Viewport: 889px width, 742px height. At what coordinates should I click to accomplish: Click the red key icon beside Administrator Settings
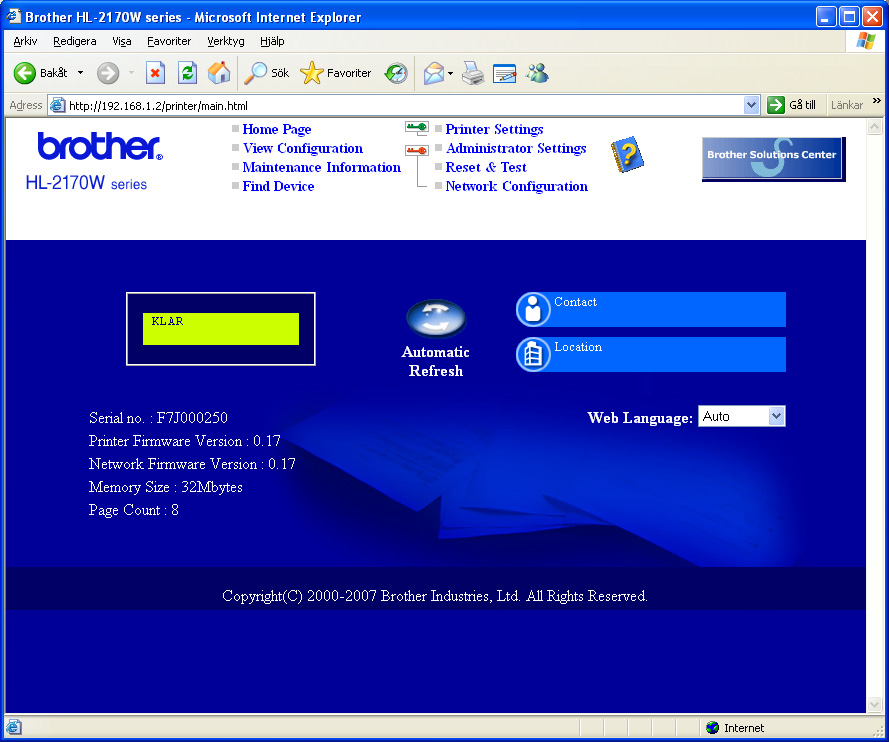click(x=417, y=150)
